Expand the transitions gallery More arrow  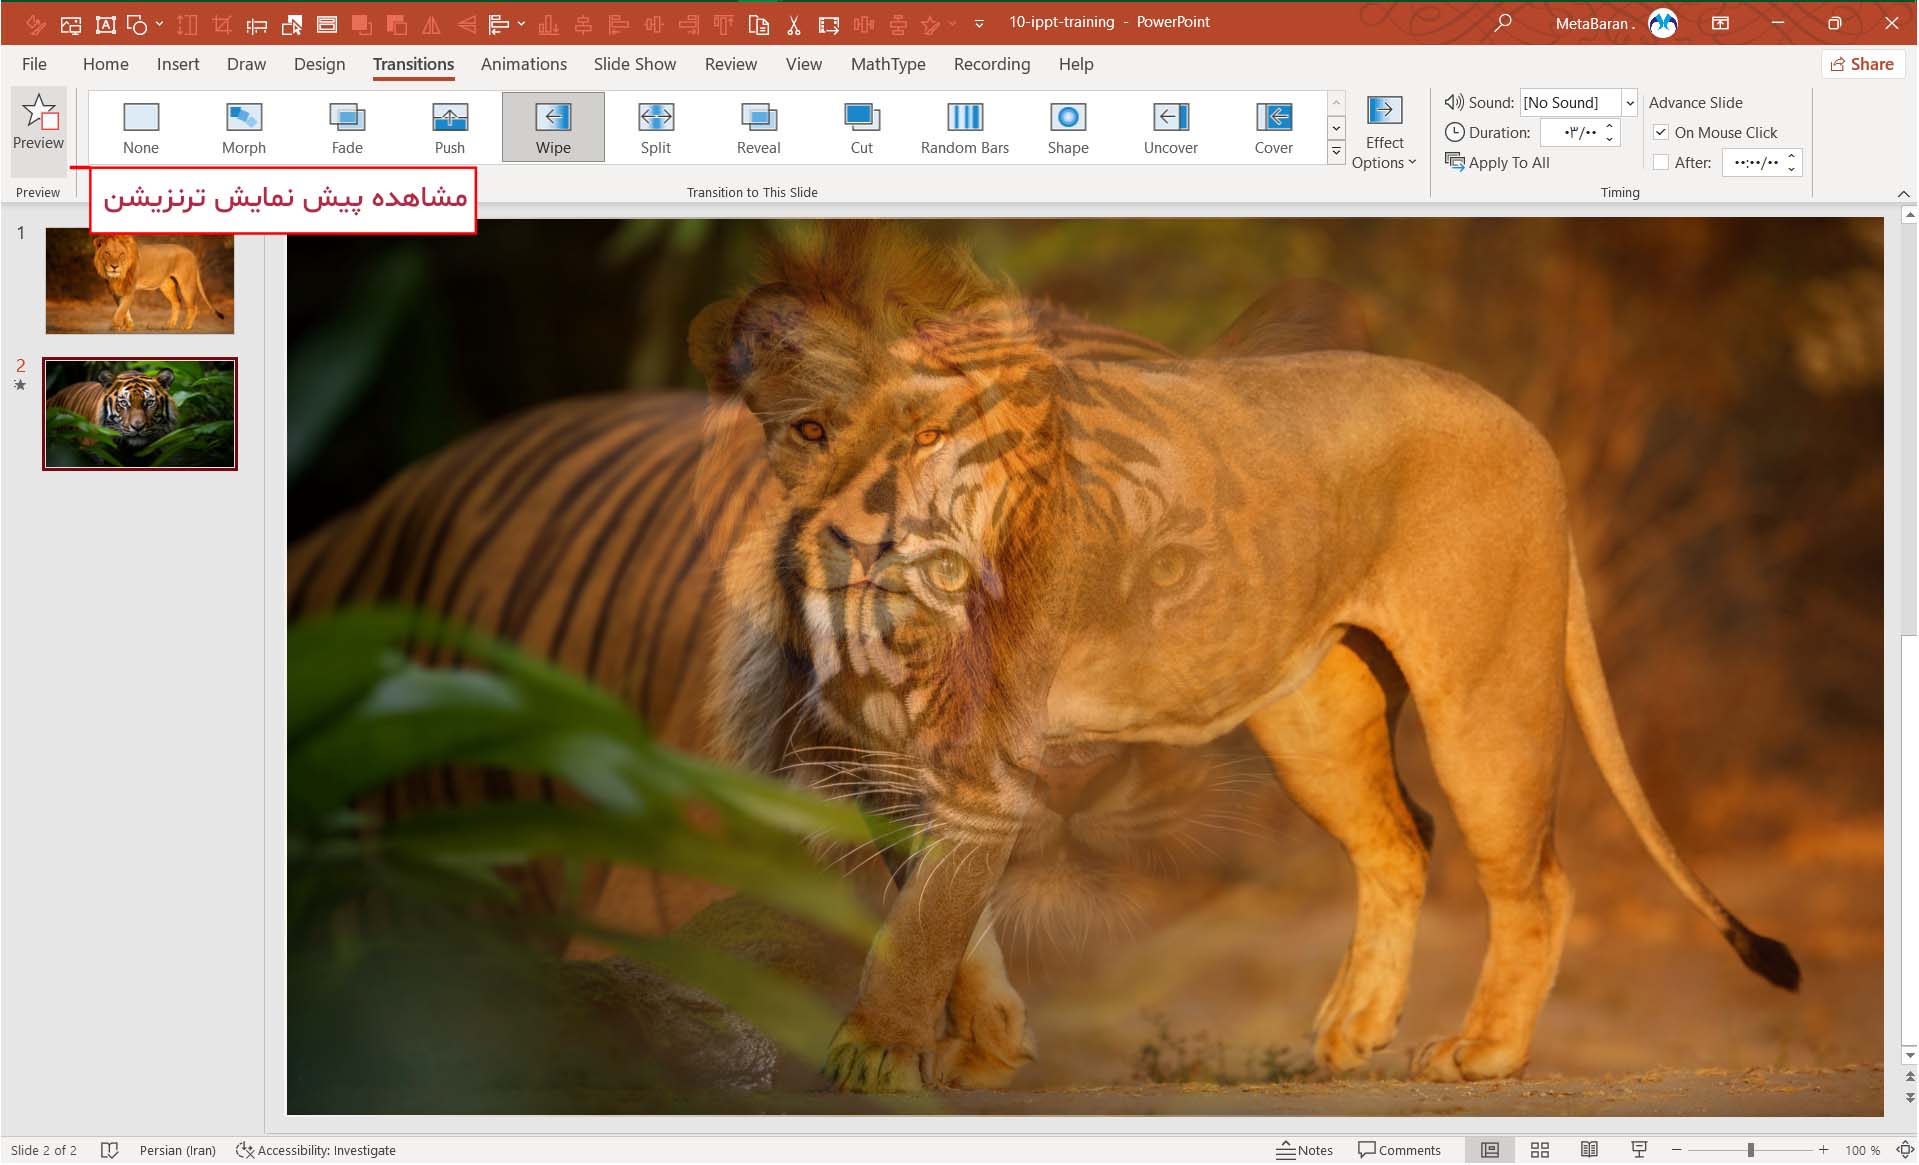tap(1336, 152)
